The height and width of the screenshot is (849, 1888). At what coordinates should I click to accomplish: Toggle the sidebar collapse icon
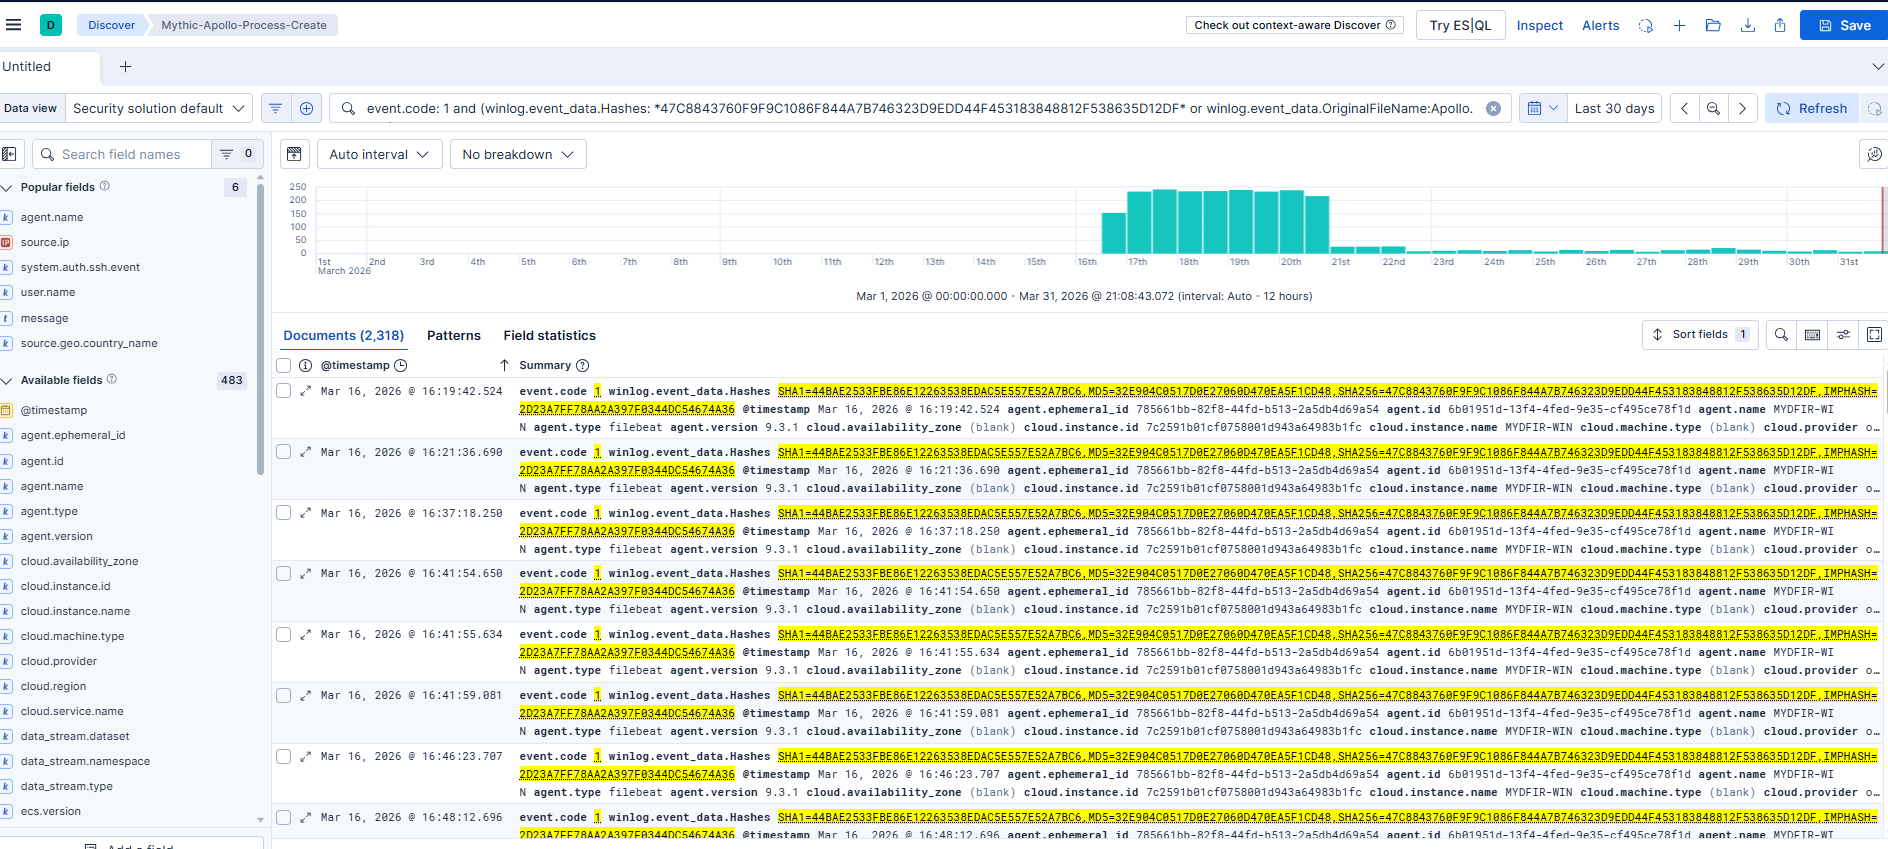[10, 154]
